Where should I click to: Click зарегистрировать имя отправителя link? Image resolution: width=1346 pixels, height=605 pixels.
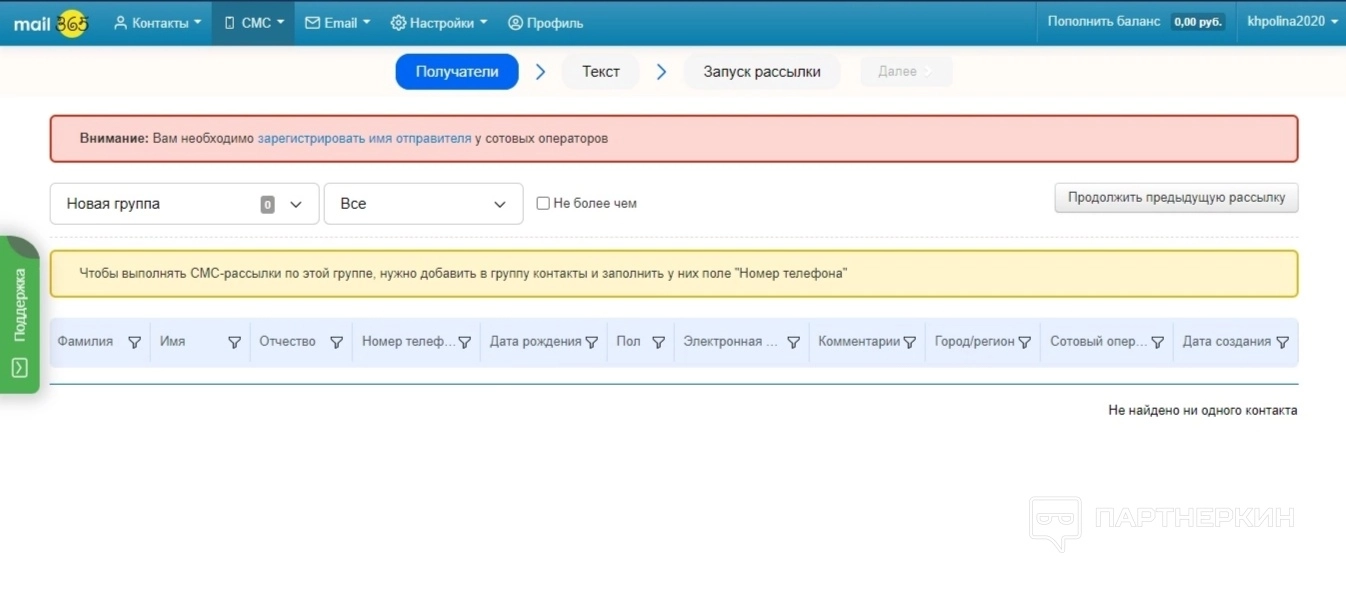[364, 139]
